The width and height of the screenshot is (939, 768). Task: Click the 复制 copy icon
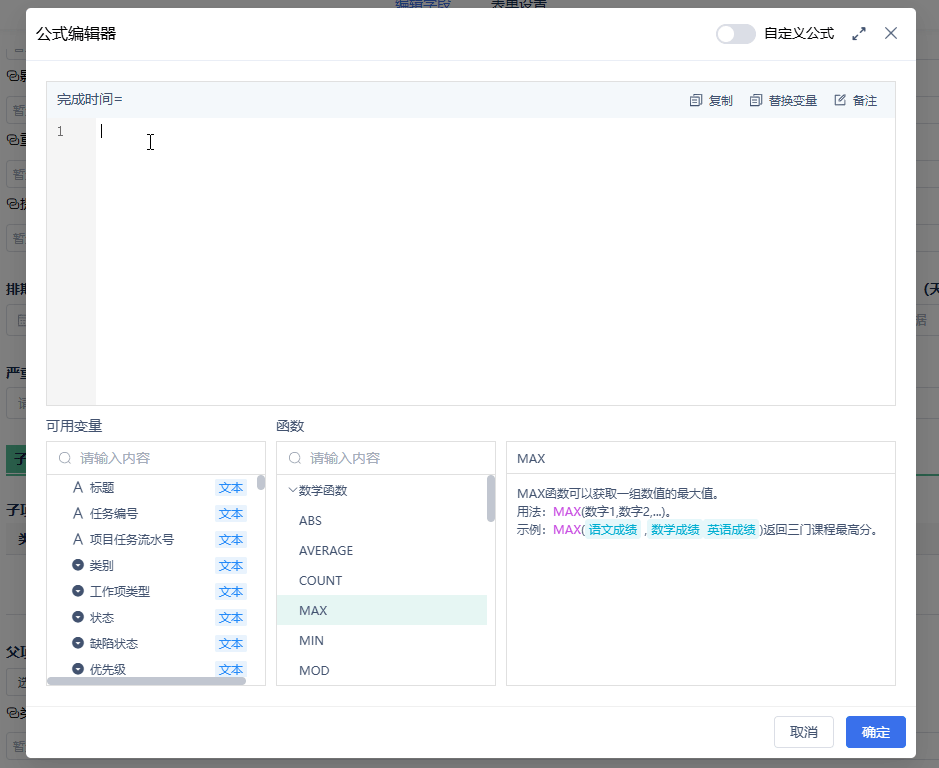(696, 101)
